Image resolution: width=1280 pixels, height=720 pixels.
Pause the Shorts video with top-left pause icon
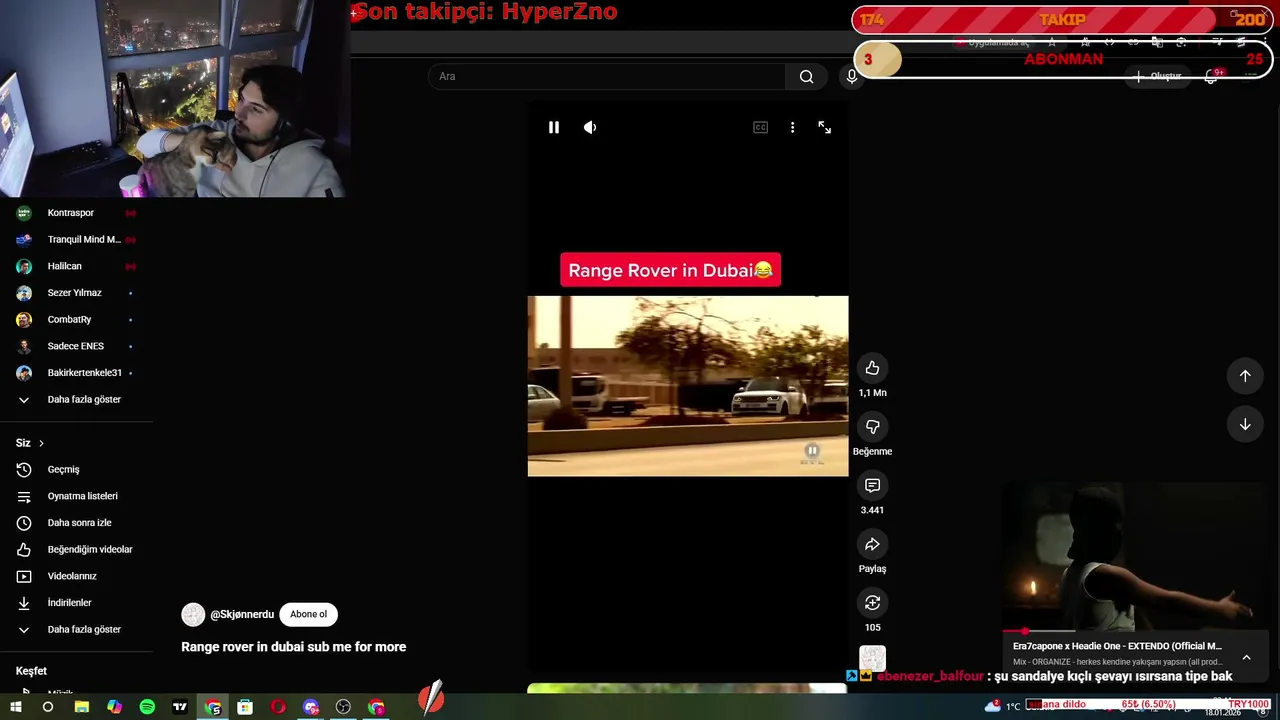[x=553, y=127]
